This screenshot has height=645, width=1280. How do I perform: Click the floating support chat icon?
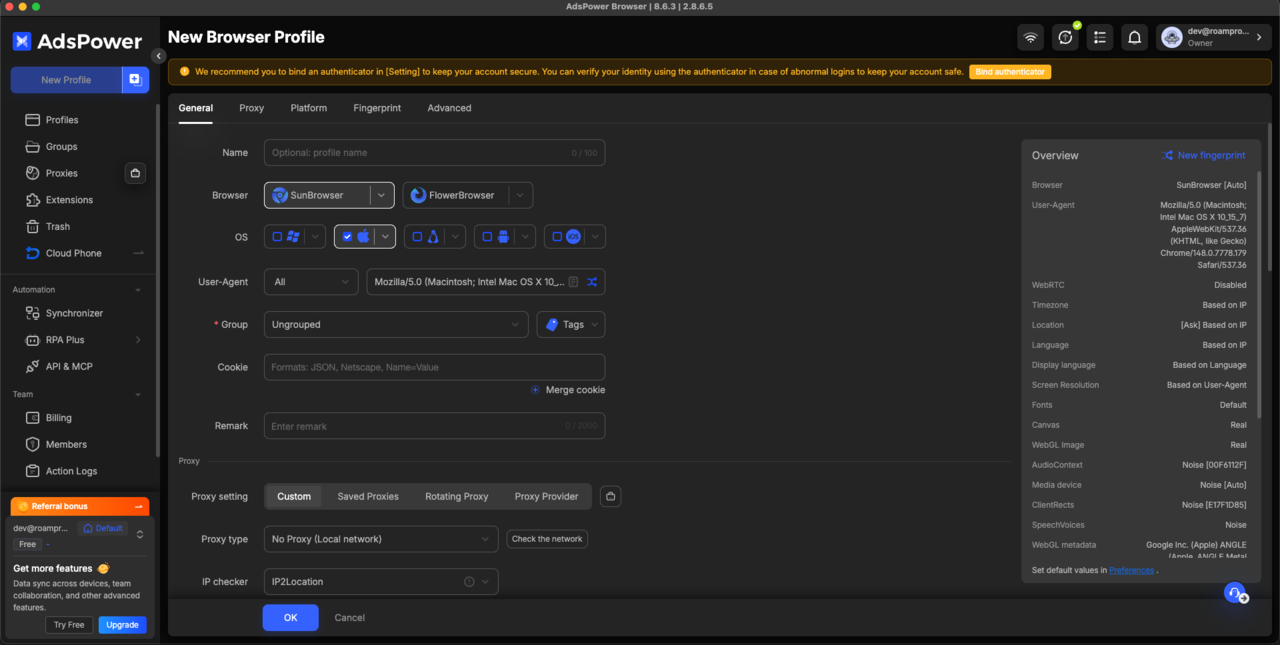point(1236,593)
